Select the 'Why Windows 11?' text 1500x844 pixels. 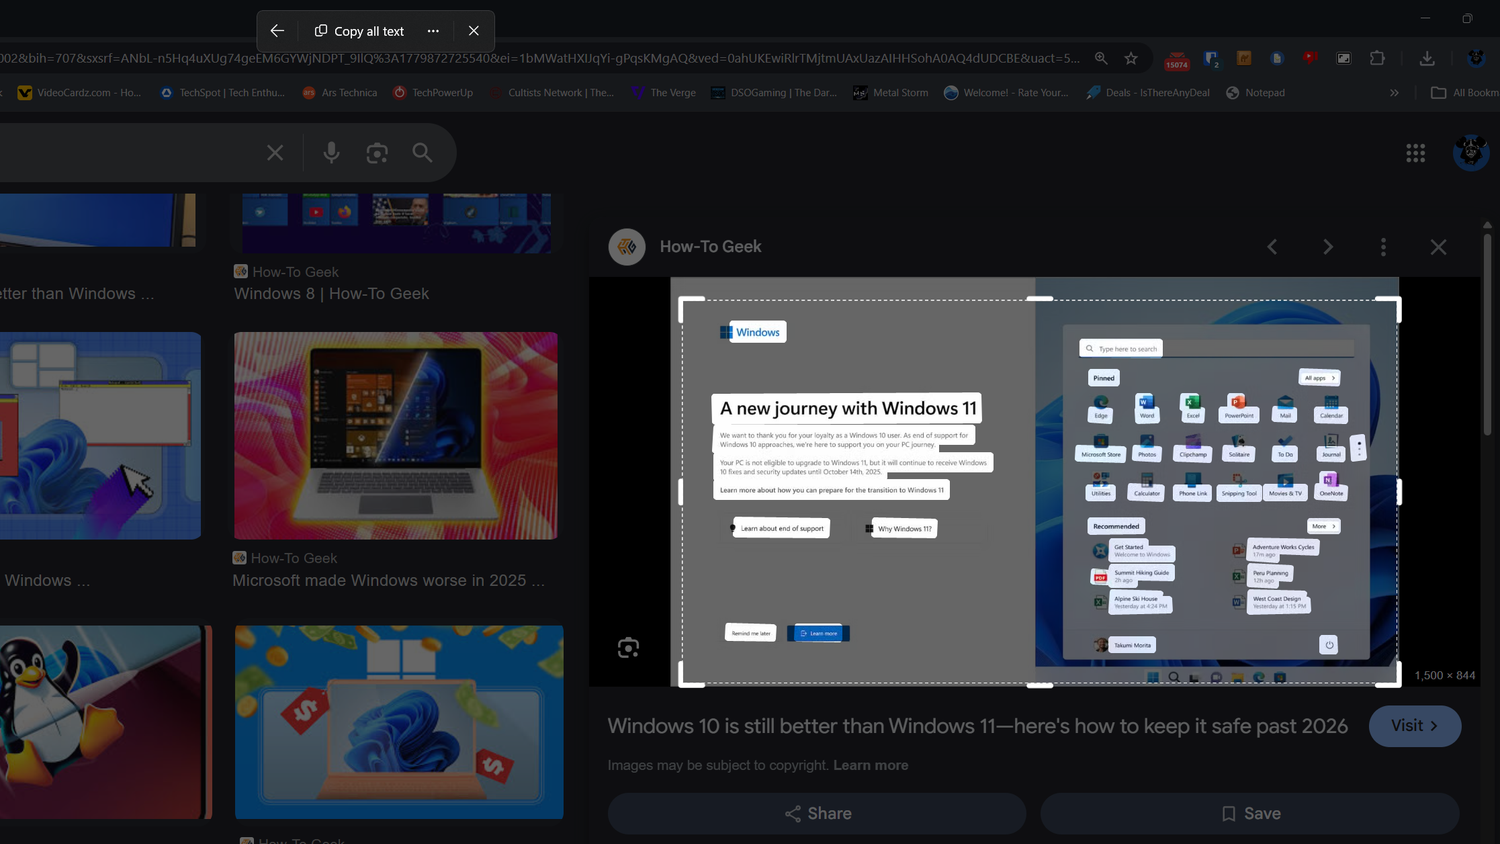pyautogui.click(x=905, y=529)
